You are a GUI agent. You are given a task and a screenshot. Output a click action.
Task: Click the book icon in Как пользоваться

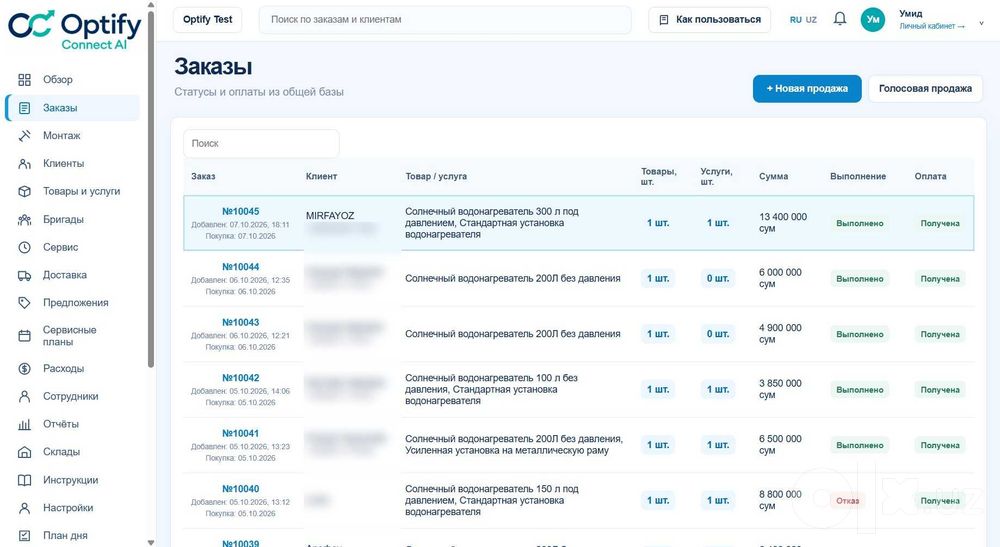tap(663, 20)
